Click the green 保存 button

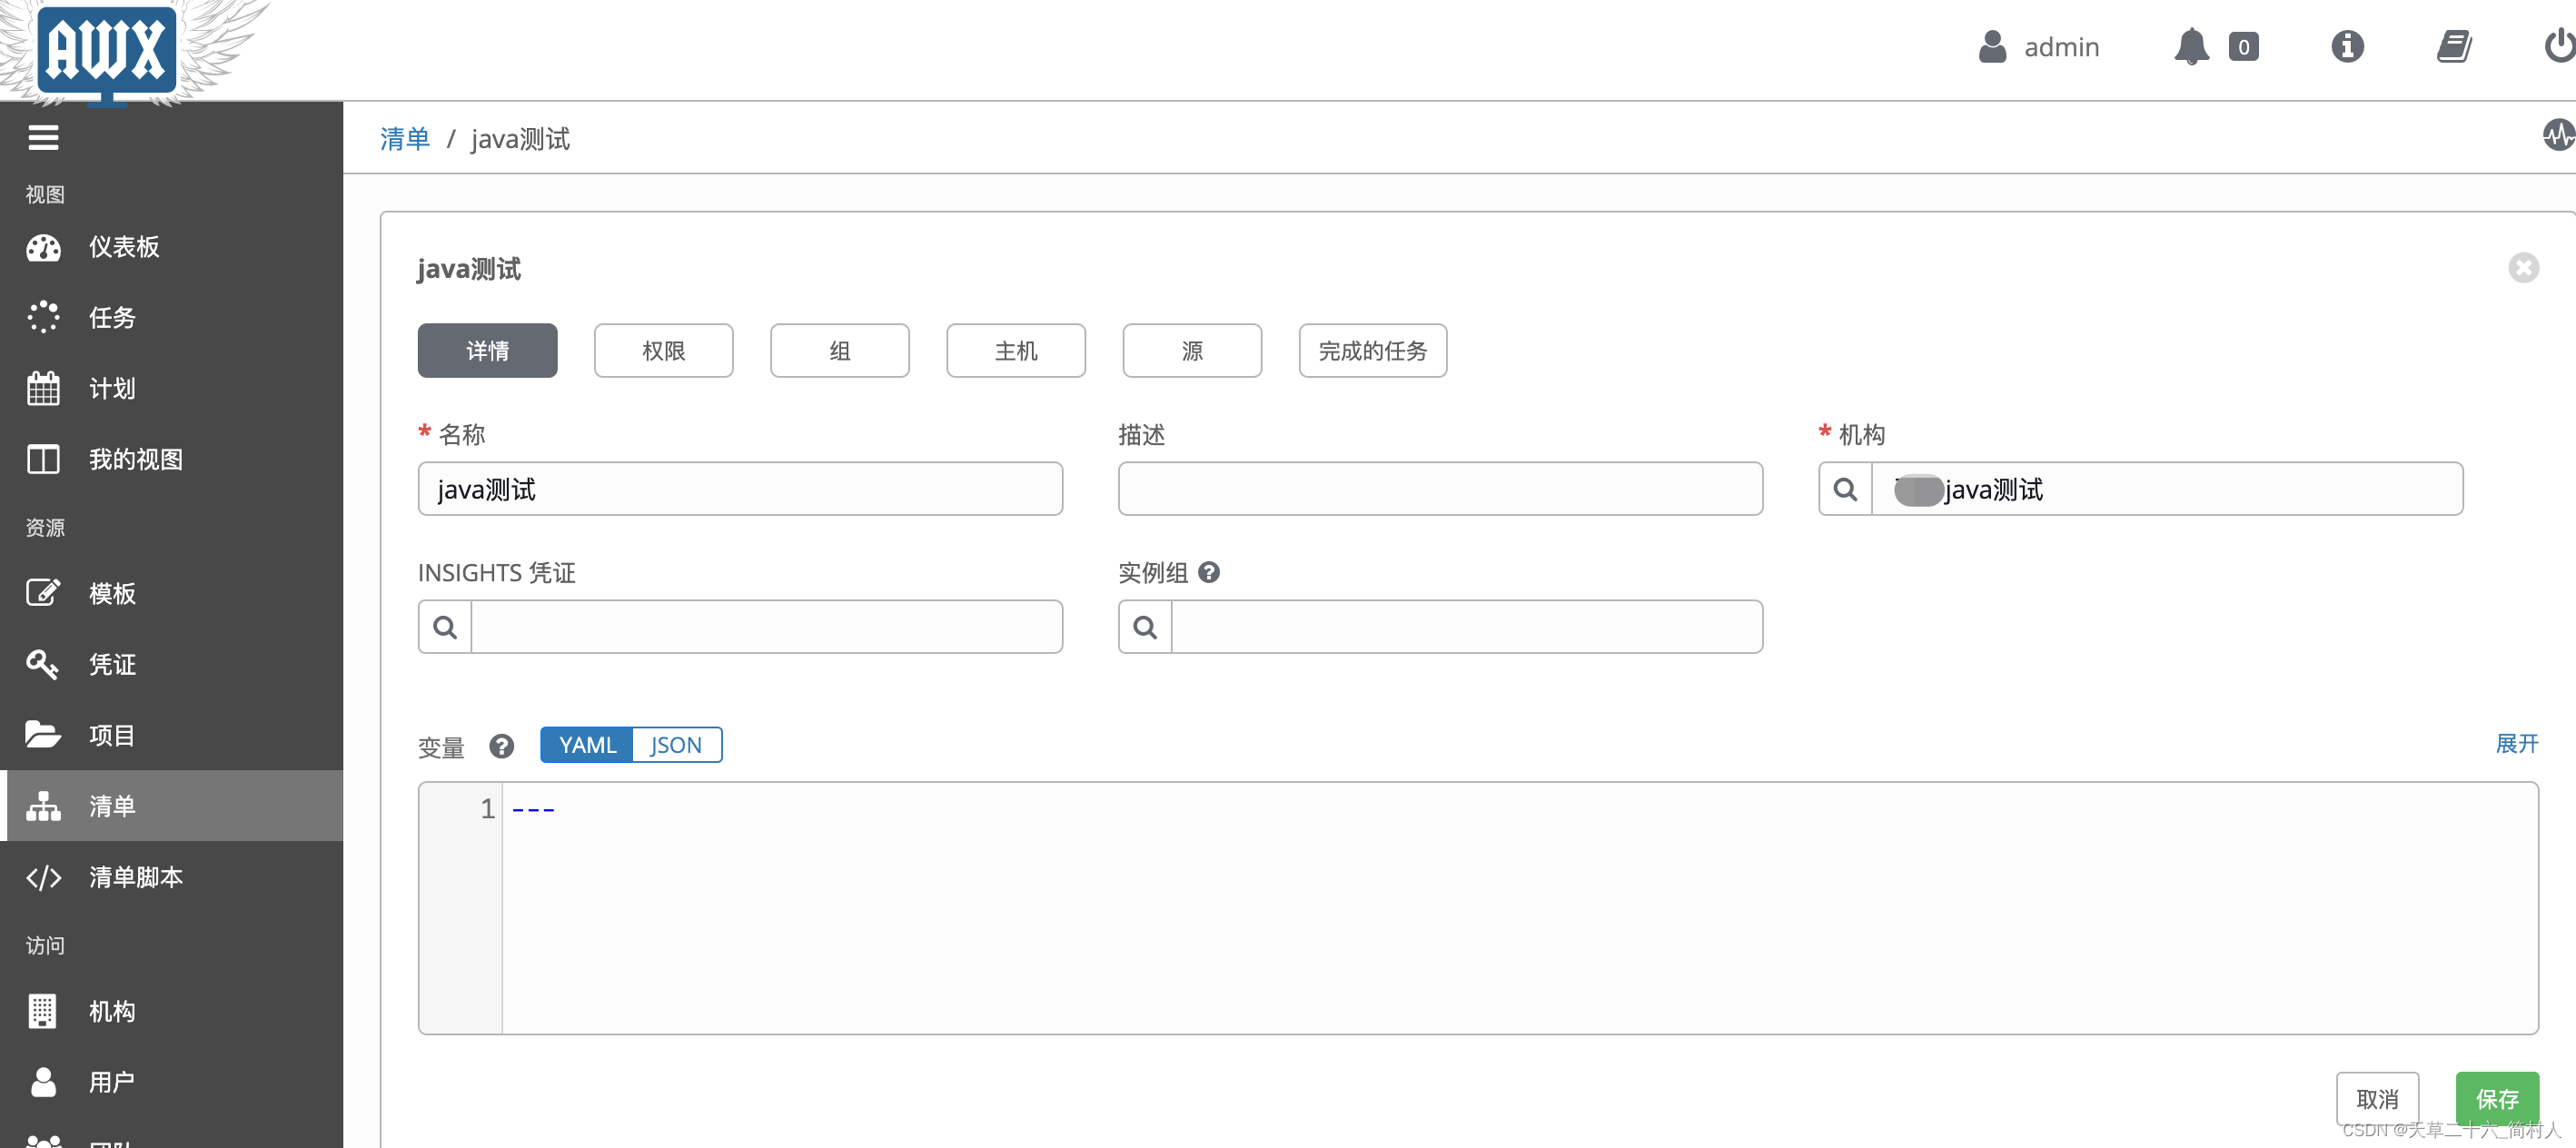pyautogui.click(x=2496, y=1098)
